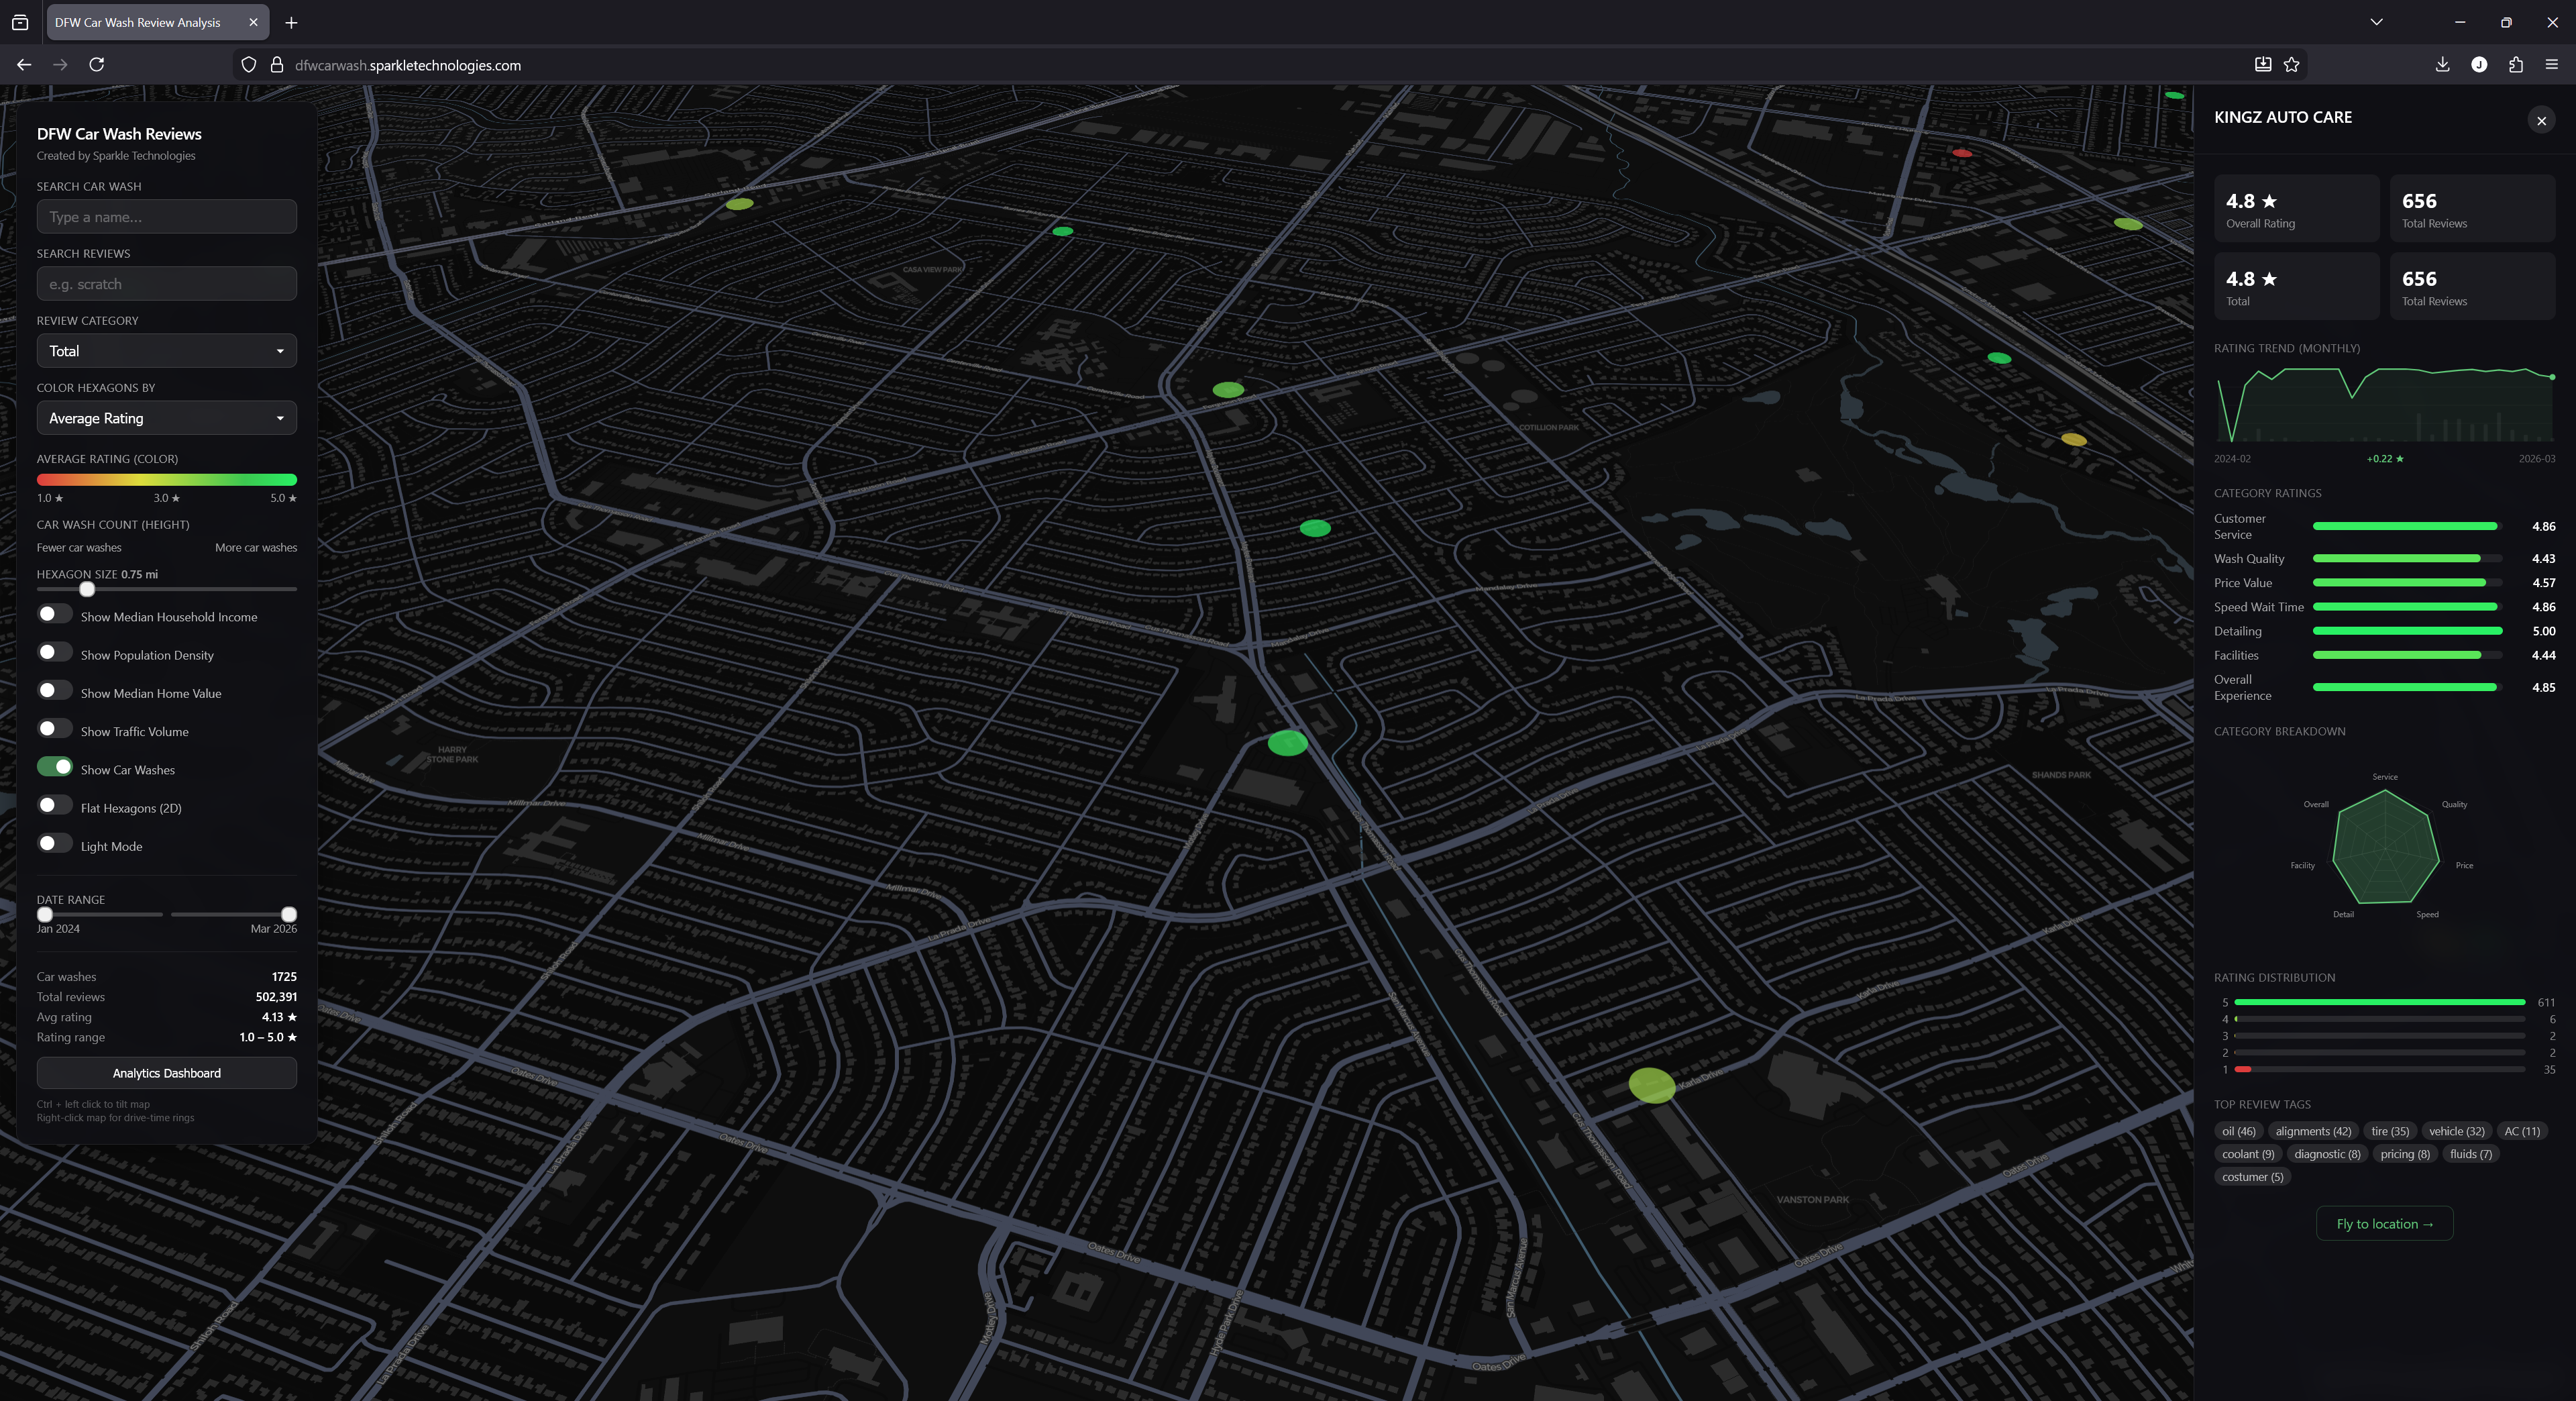Click the AC (11) tag

[x=2521, y=1131]
